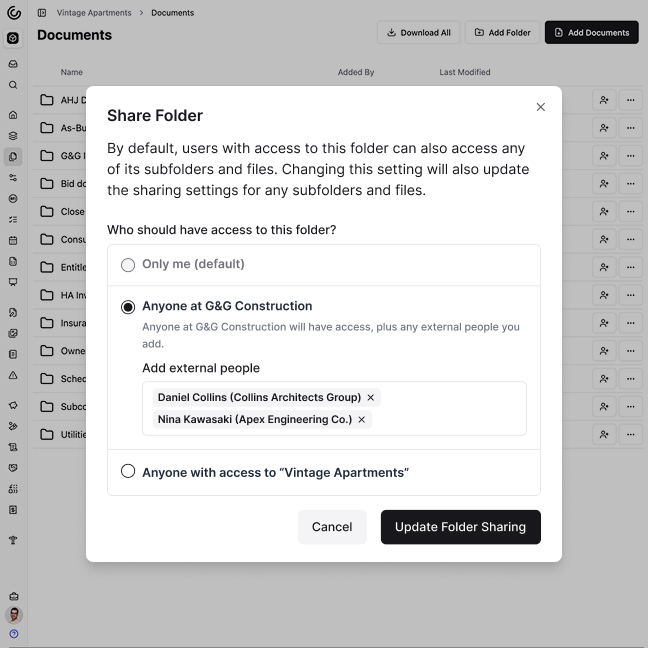This screenshot has width=648, height=648.
Task: Select the "Only me (default)" option
Action: point(128,265)
